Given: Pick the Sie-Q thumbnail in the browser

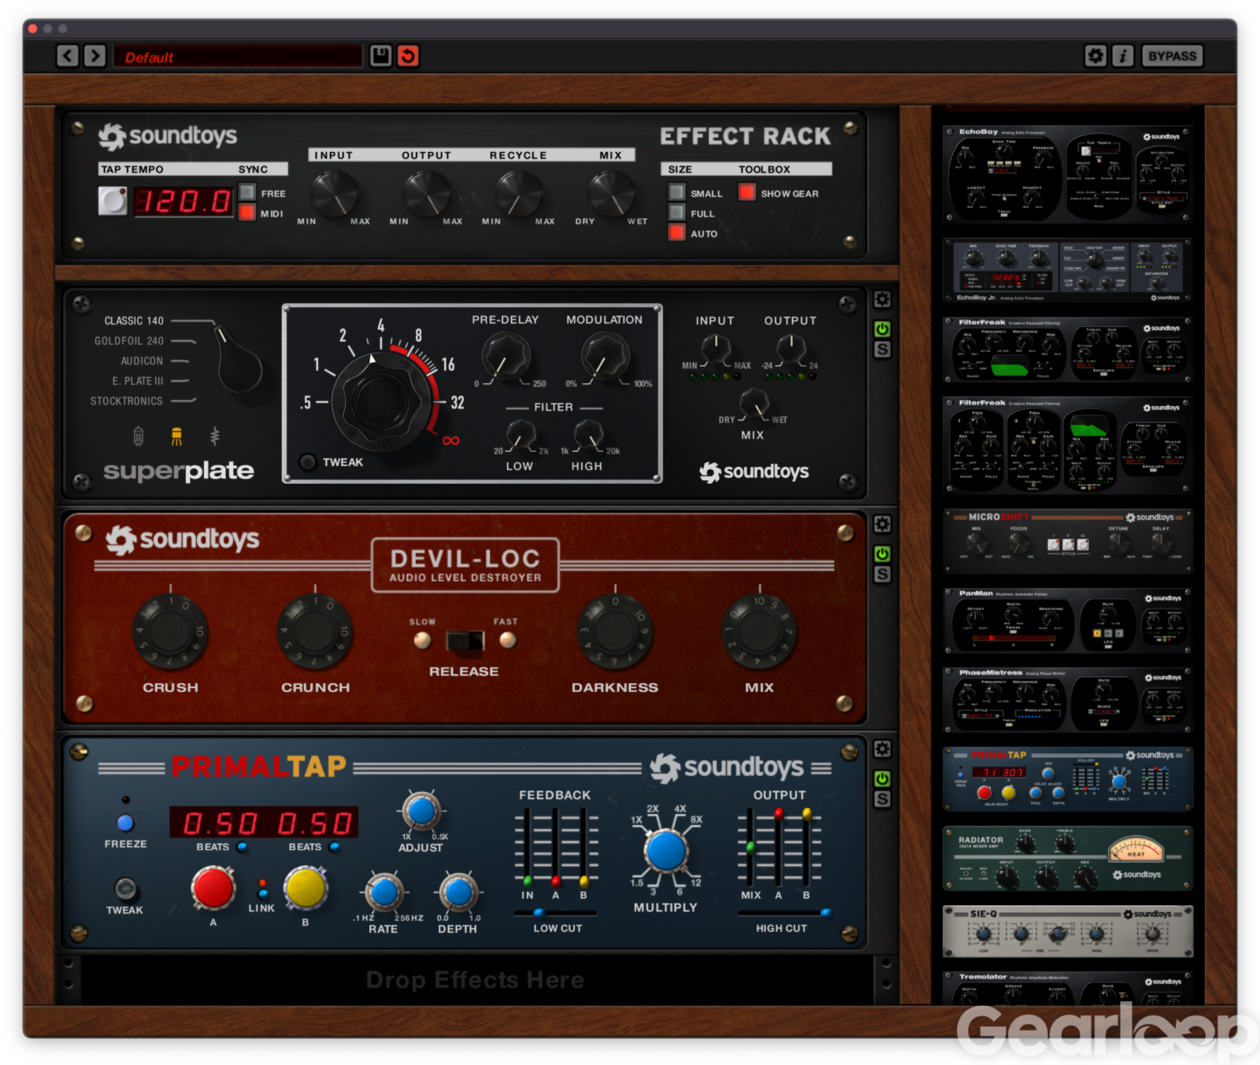Looking at the screenshot, I should 1068,932.
